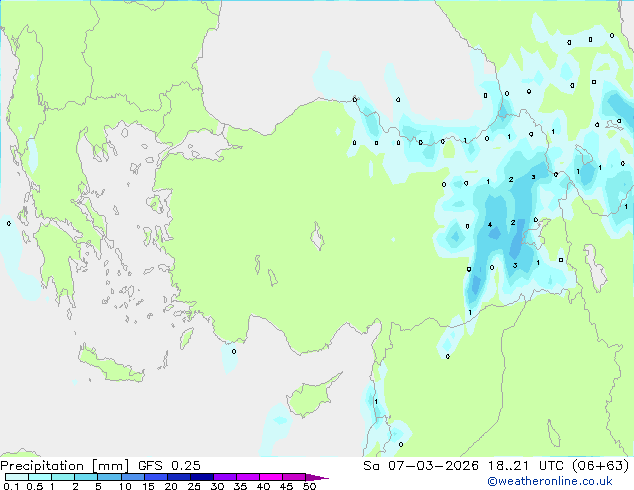
Task: Click the legend scale label '50'
Action: 309,486
